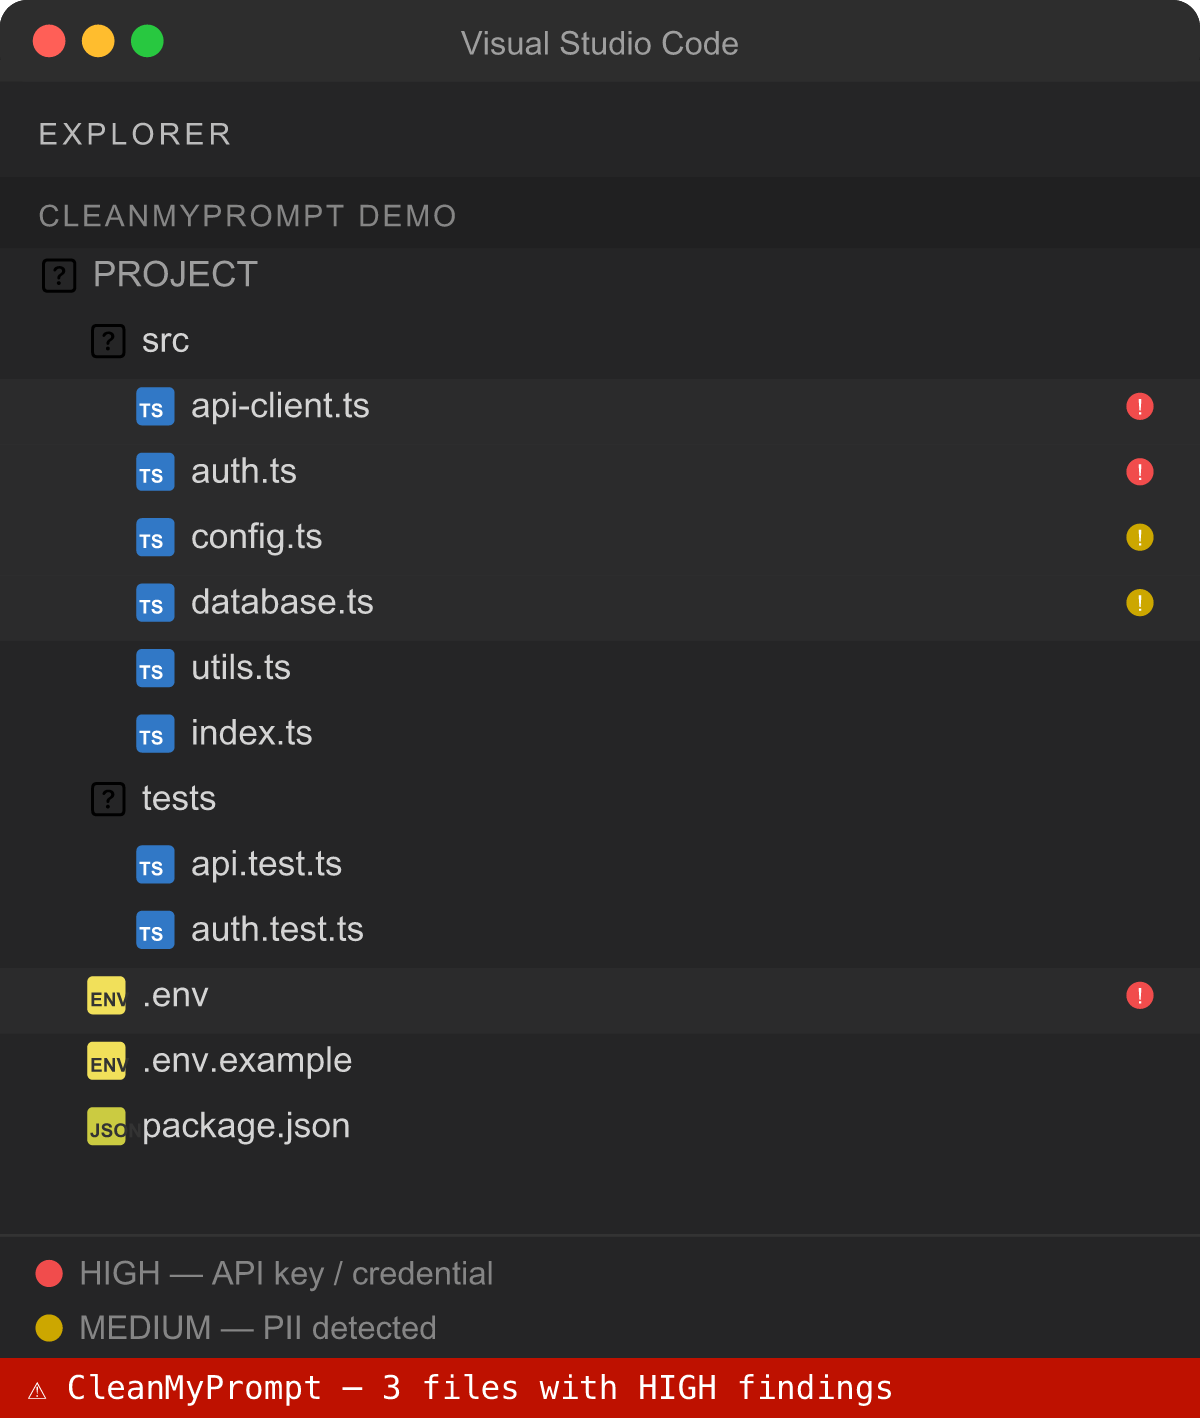This screenshot has width=1200, height=1418.
Task: Click the TypeScript icon beside utils.ts
Action: click(155, 669)
